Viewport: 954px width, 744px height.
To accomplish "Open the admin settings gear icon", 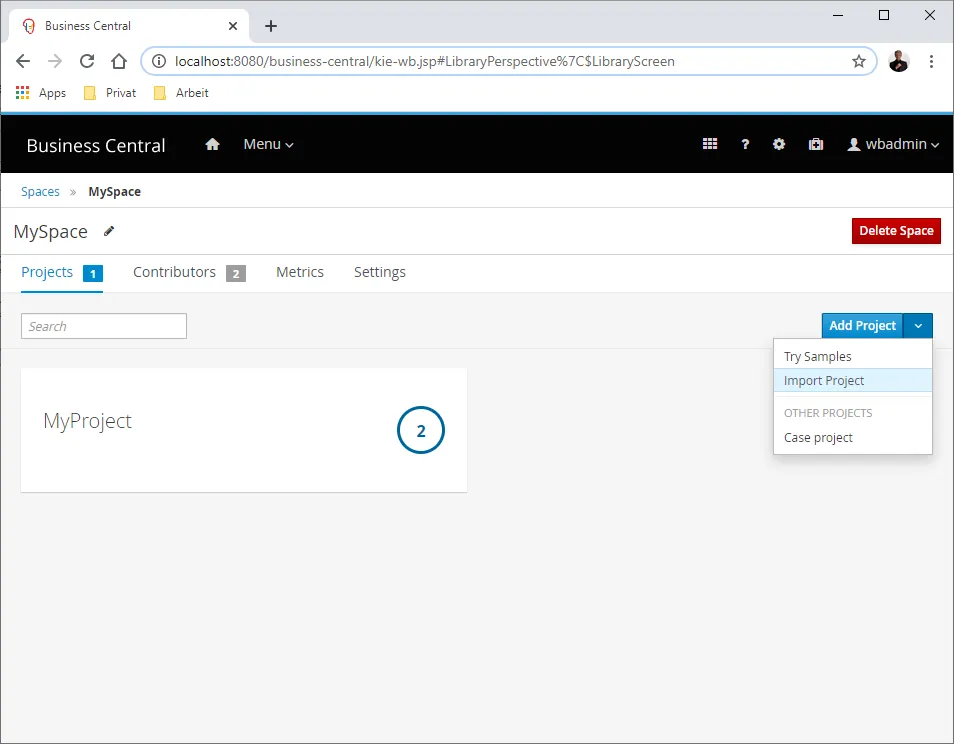I will (x=779, y=144).
